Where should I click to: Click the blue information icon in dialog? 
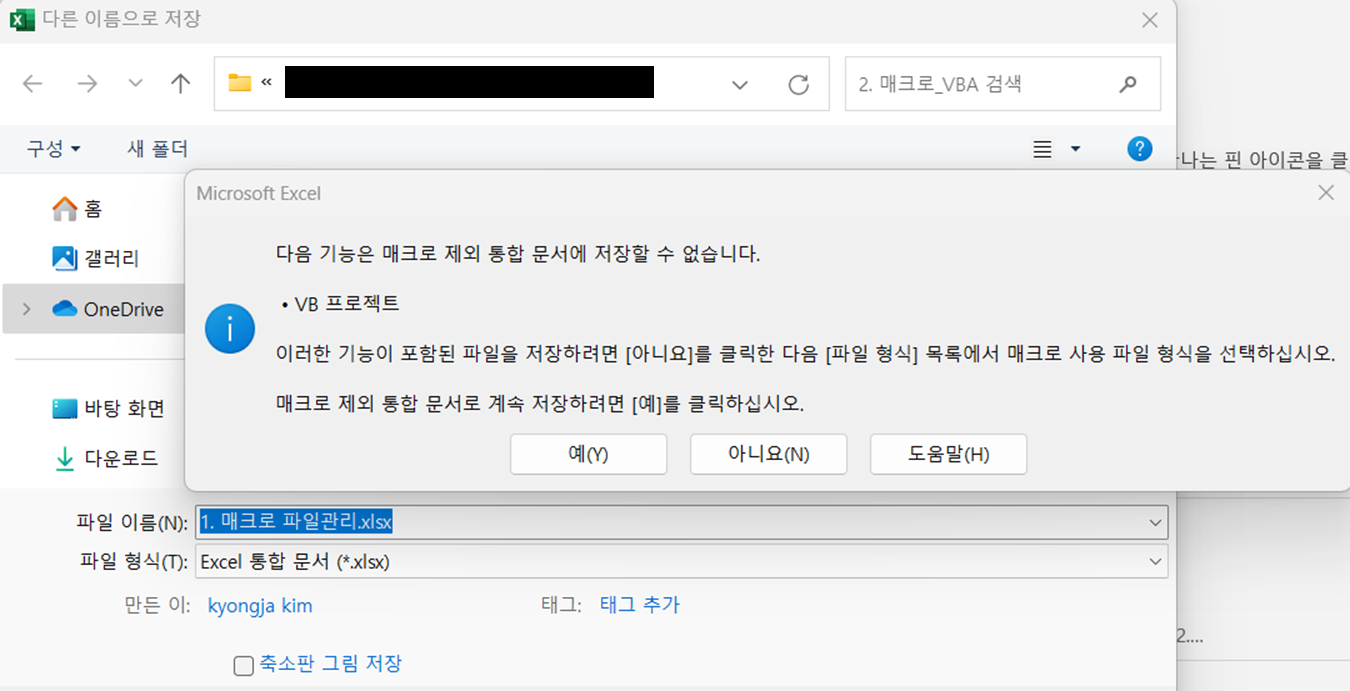point(230,329)
